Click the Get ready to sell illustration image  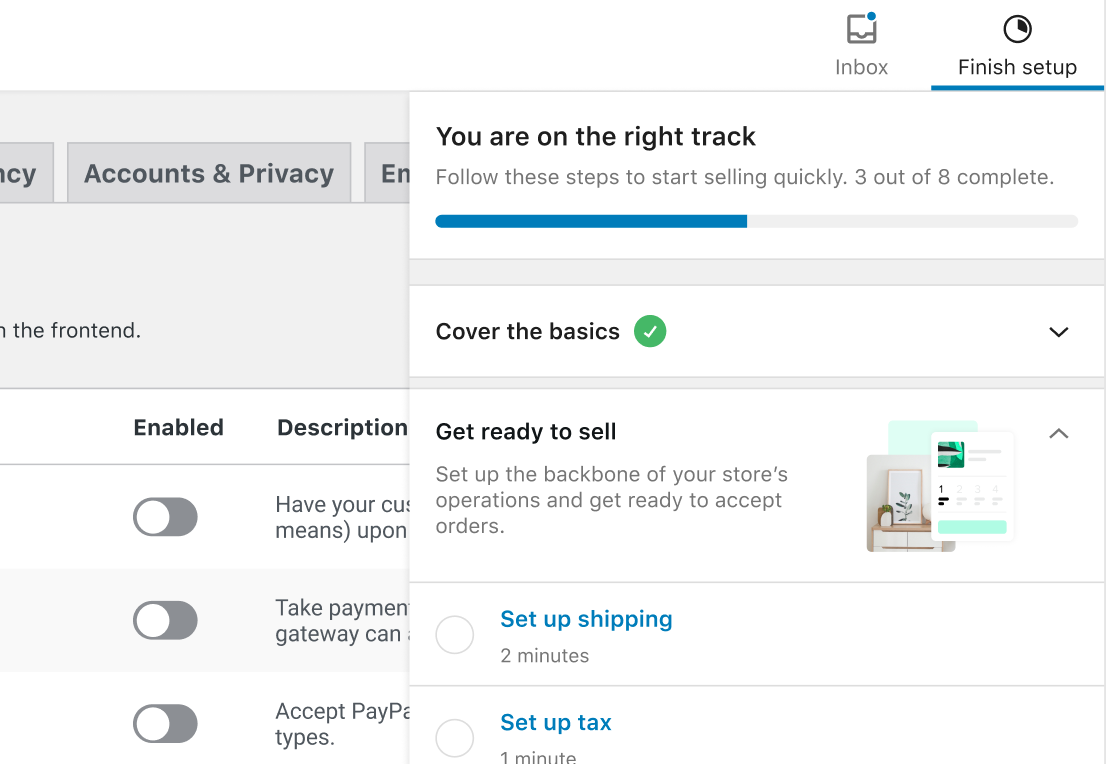(940, 487)
